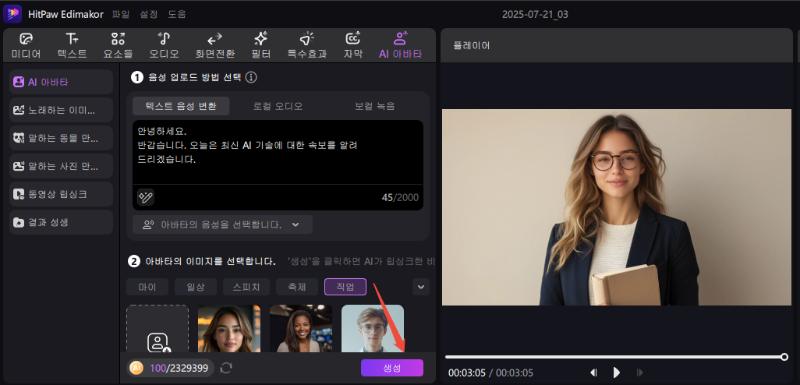Open the 요소들 elements panel
This screenshot has height=385, width=800.
coord(118,46)
